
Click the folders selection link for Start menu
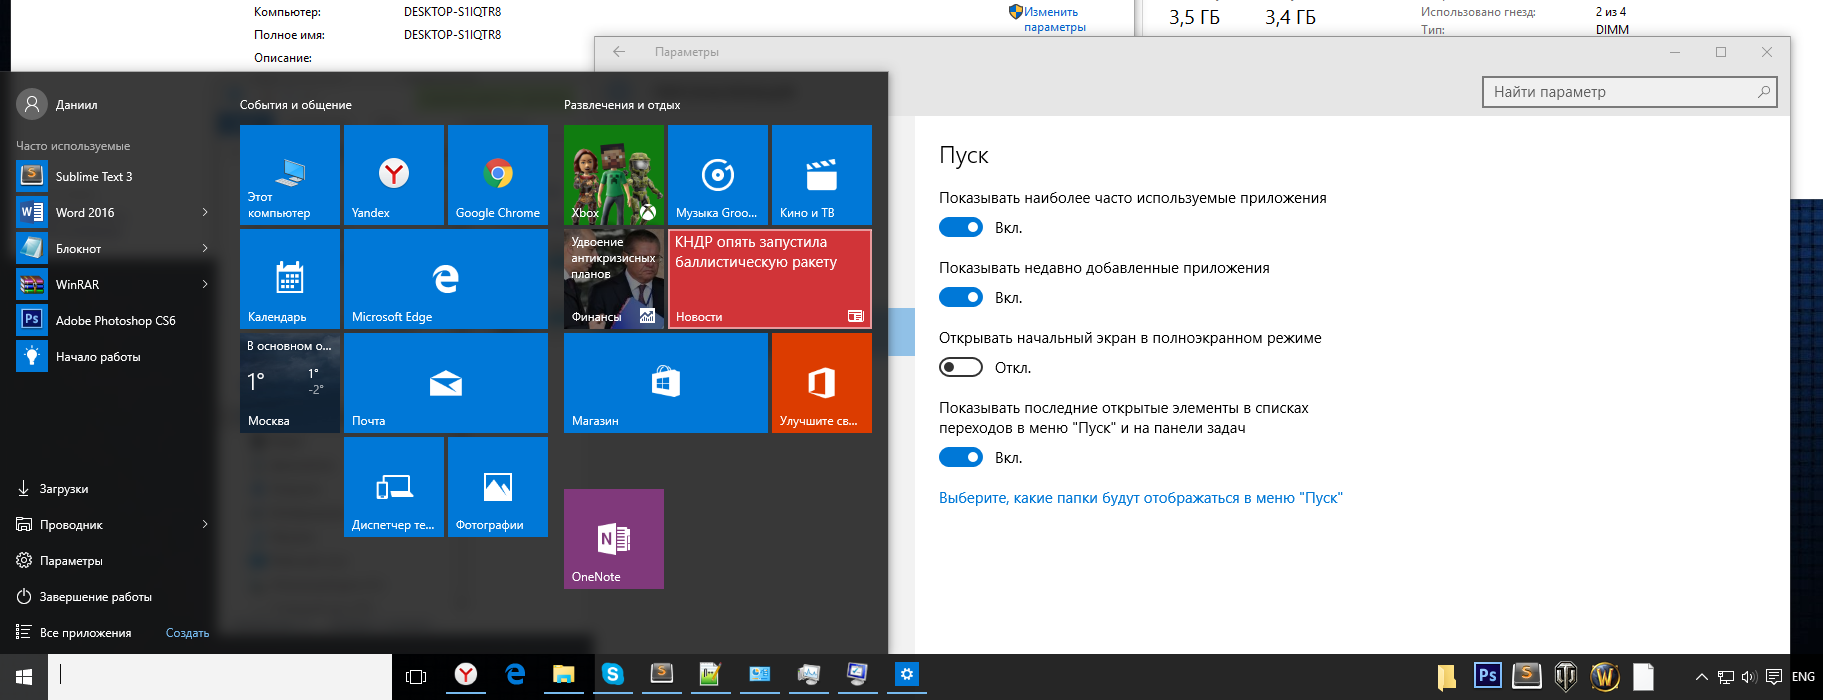(1140, 498)
